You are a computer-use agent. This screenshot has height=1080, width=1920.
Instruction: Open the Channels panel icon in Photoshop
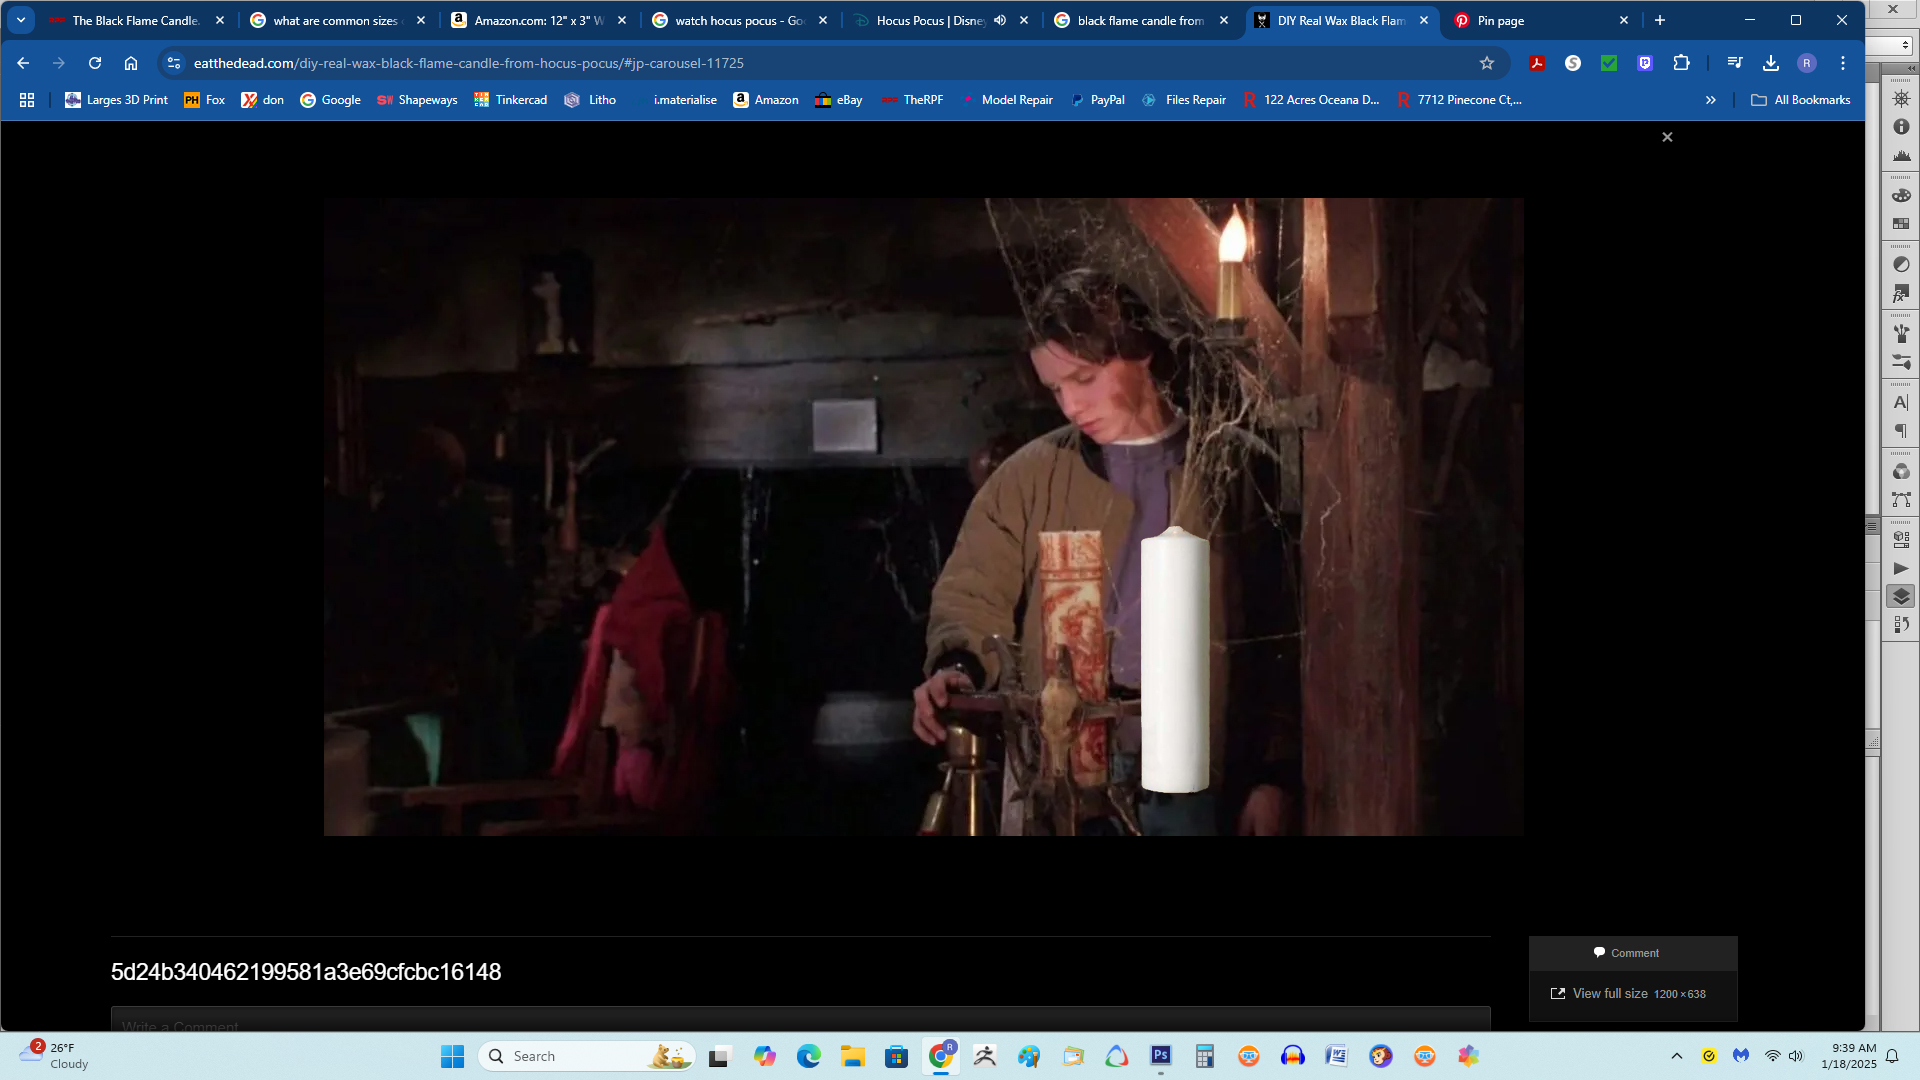(x=1901, y=471)
